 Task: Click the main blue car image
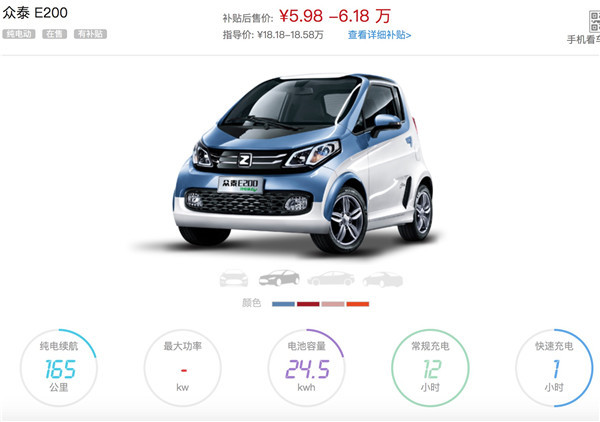[304, 164]
